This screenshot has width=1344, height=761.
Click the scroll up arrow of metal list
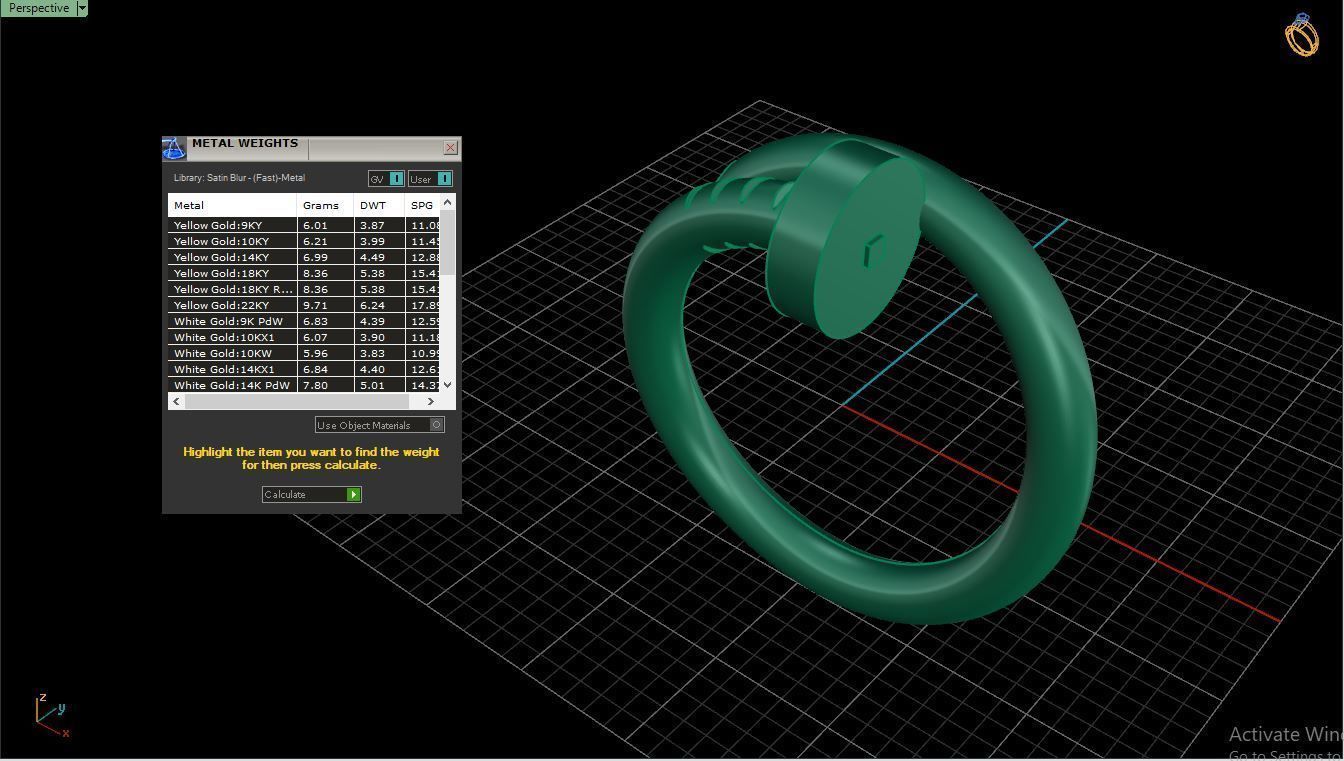click(448, 202)
